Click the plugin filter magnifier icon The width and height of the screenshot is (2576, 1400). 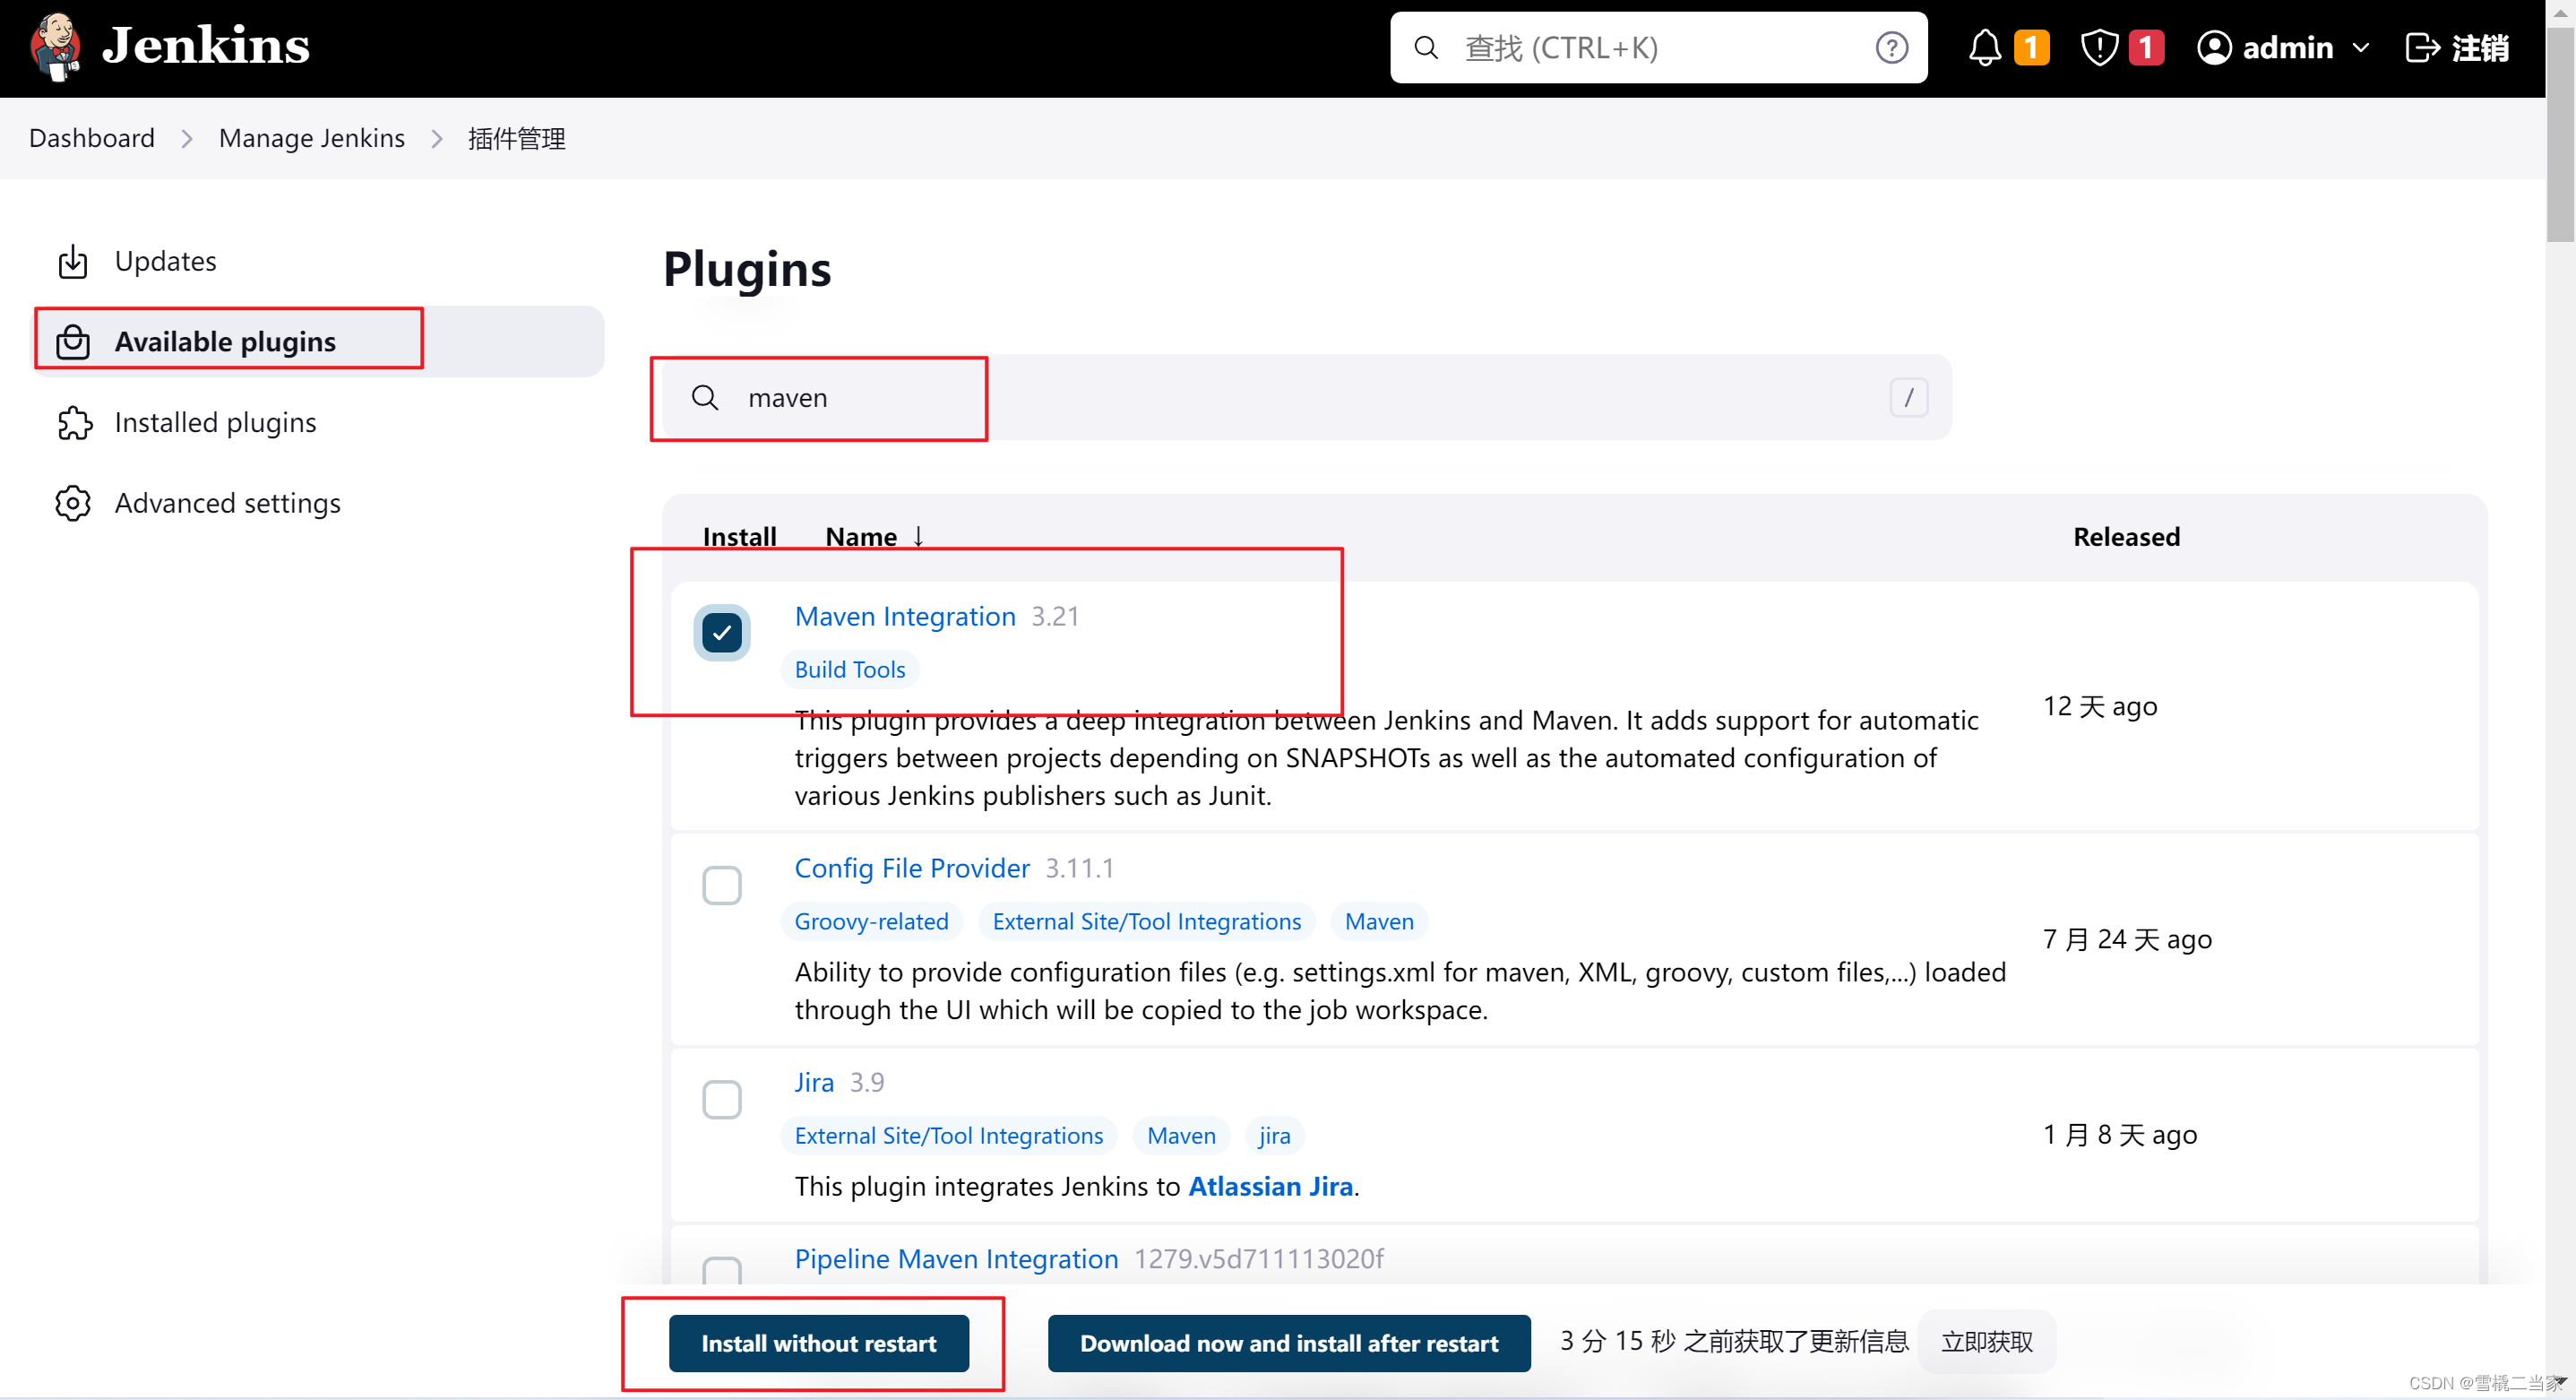tap(705, 398)
